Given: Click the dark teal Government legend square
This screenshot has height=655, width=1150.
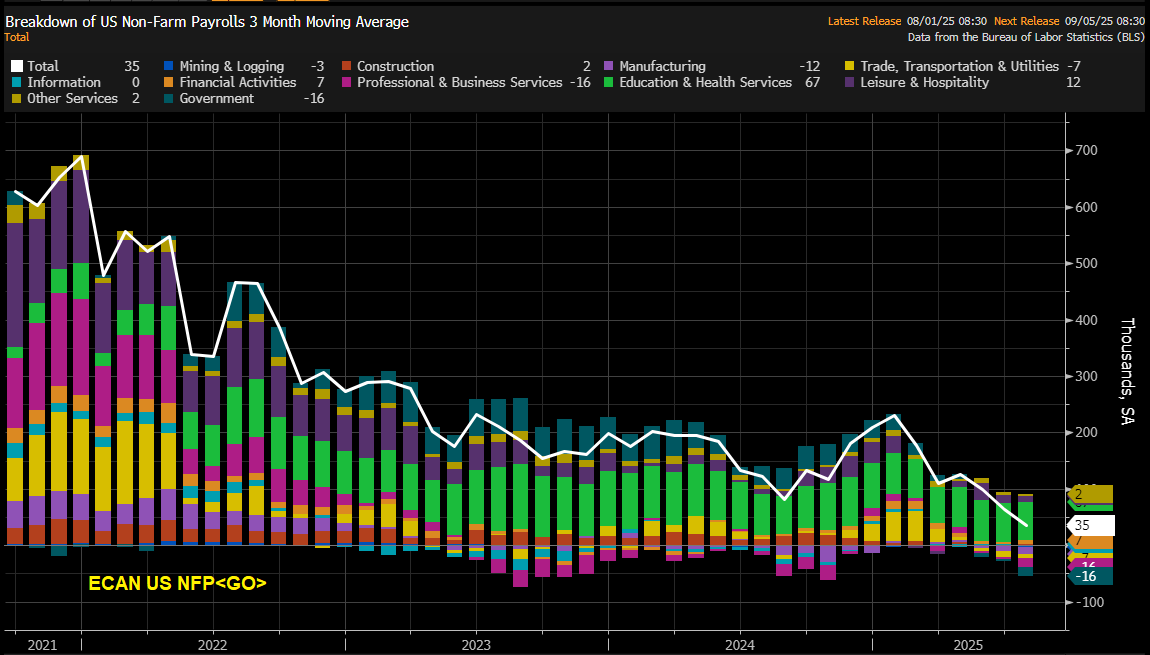Looking at the screenshot, I should (x=169, y=98).
